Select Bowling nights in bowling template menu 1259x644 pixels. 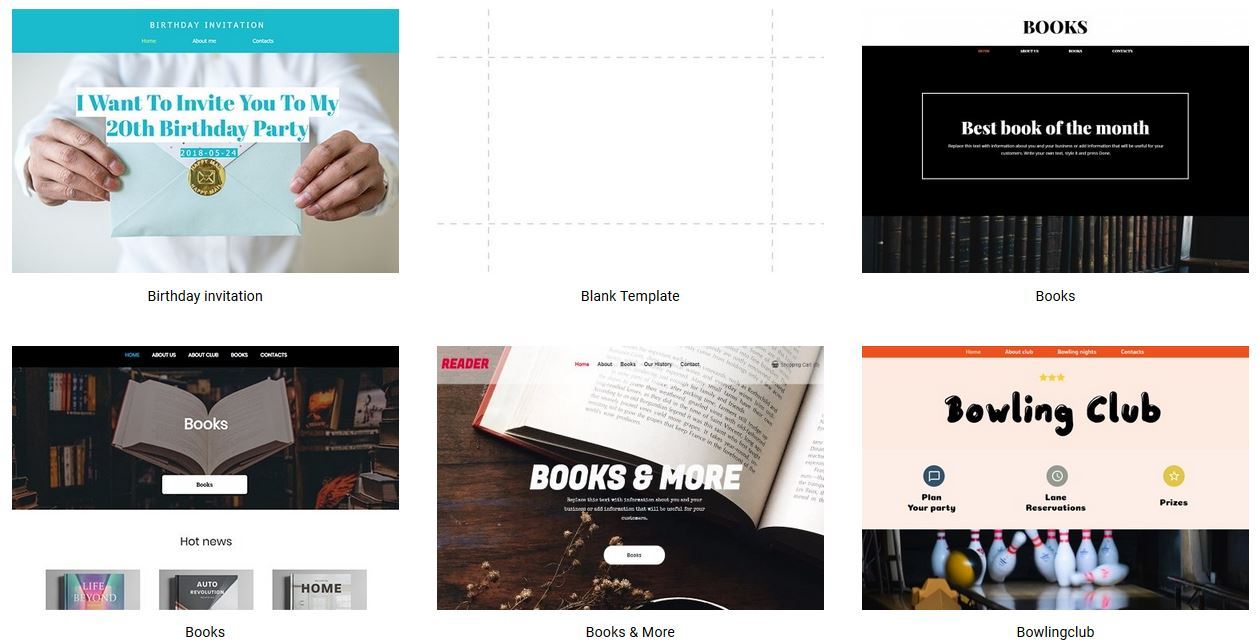pyautogui.click(x=1077, y=352)
